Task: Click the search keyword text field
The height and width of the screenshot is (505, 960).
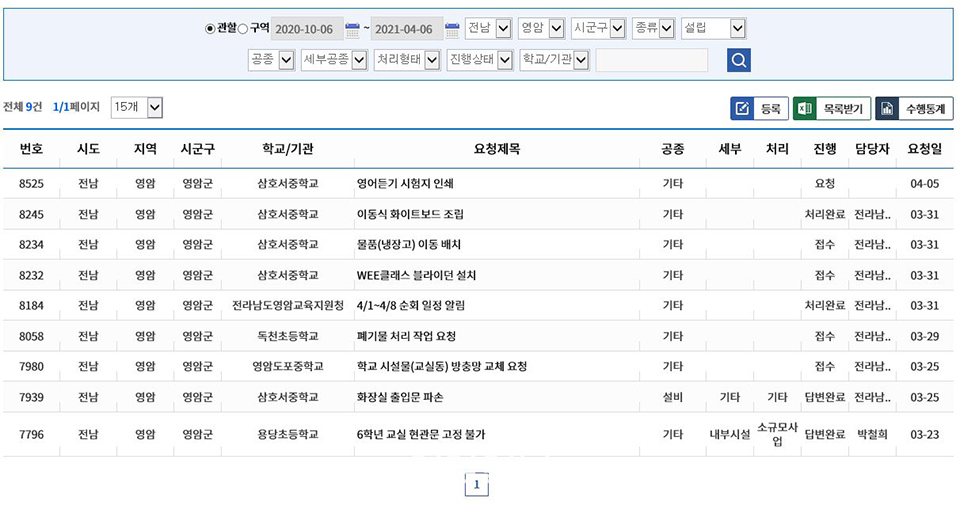Action: point(651,60)
